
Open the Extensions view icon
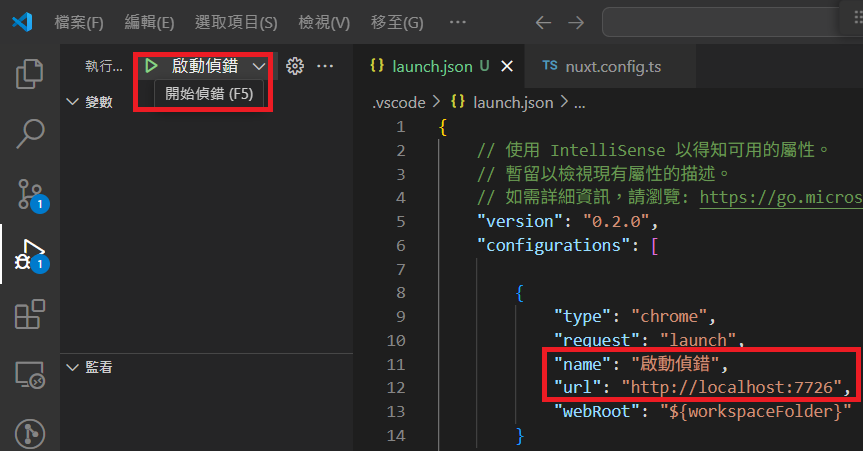[x=30, y=316]
